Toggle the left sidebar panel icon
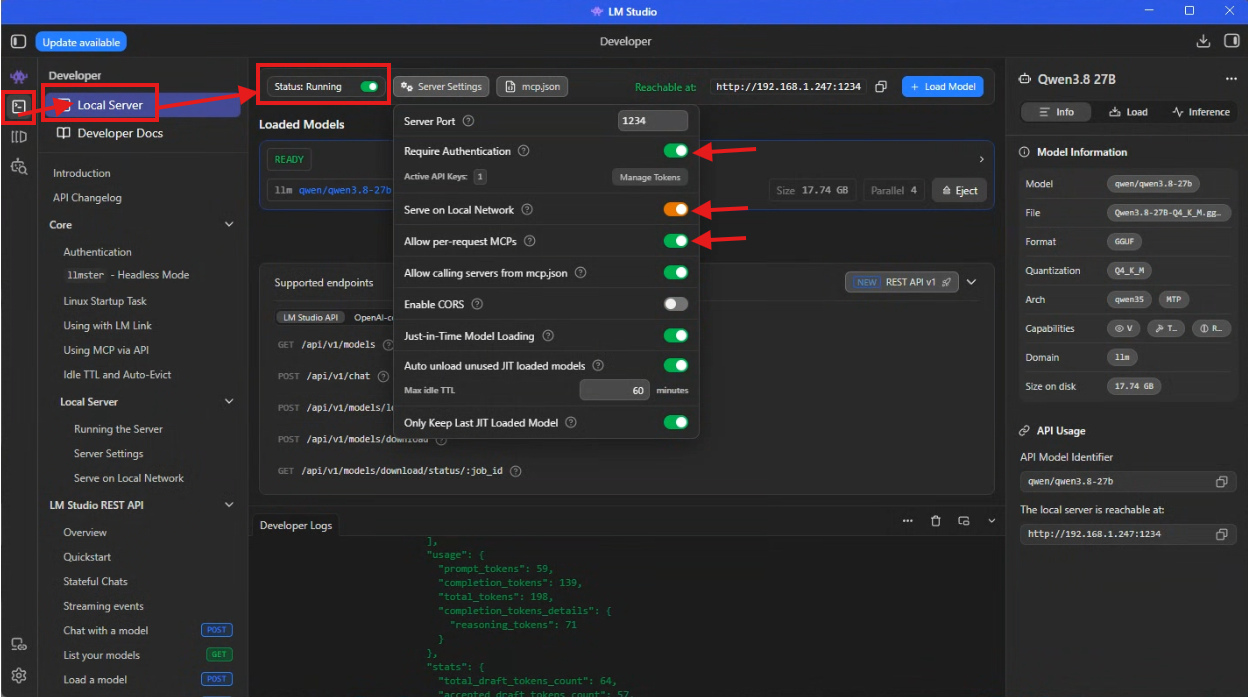Image resolution: width=1248 pixels, height=697 pixels. 18,42
